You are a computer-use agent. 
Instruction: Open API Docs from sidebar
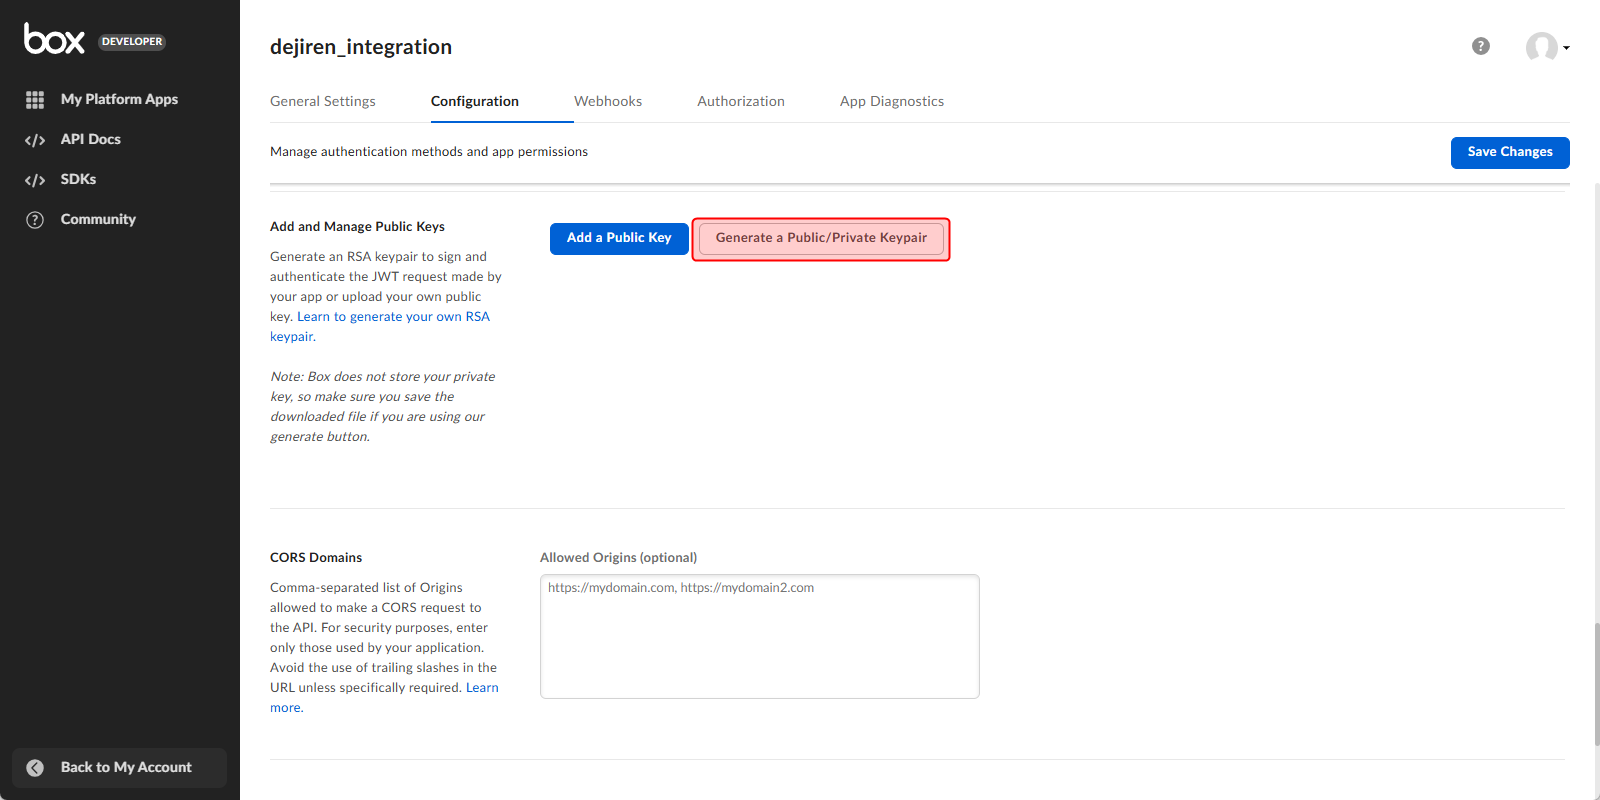coord(91,139)
